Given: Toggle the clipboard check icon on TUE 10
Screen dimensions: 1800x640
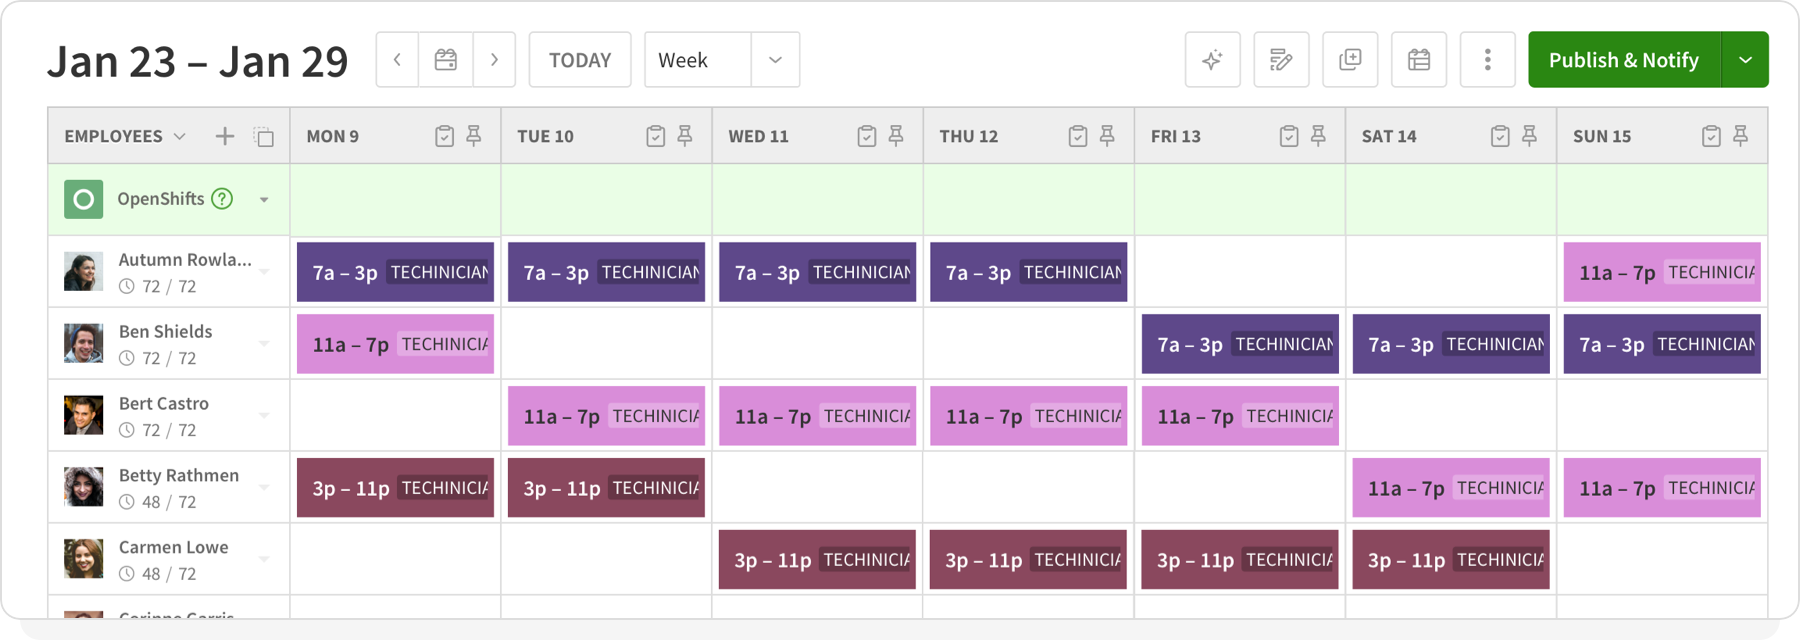Looking at the screenshot, I should [655, 136].
